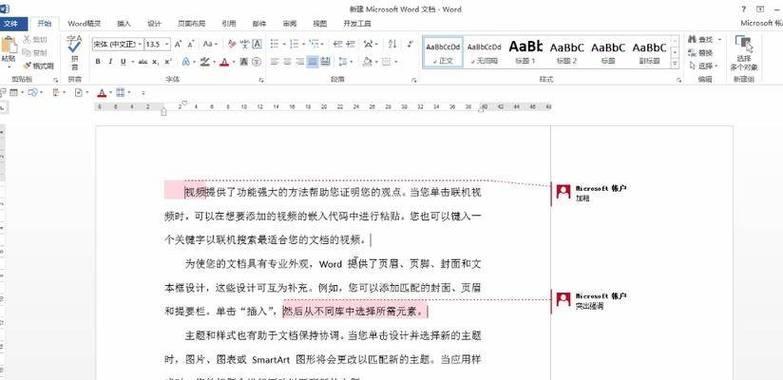Open the Select (选择) dropdown in Editing
Viewport: 783px width, 380px height.
704,65
